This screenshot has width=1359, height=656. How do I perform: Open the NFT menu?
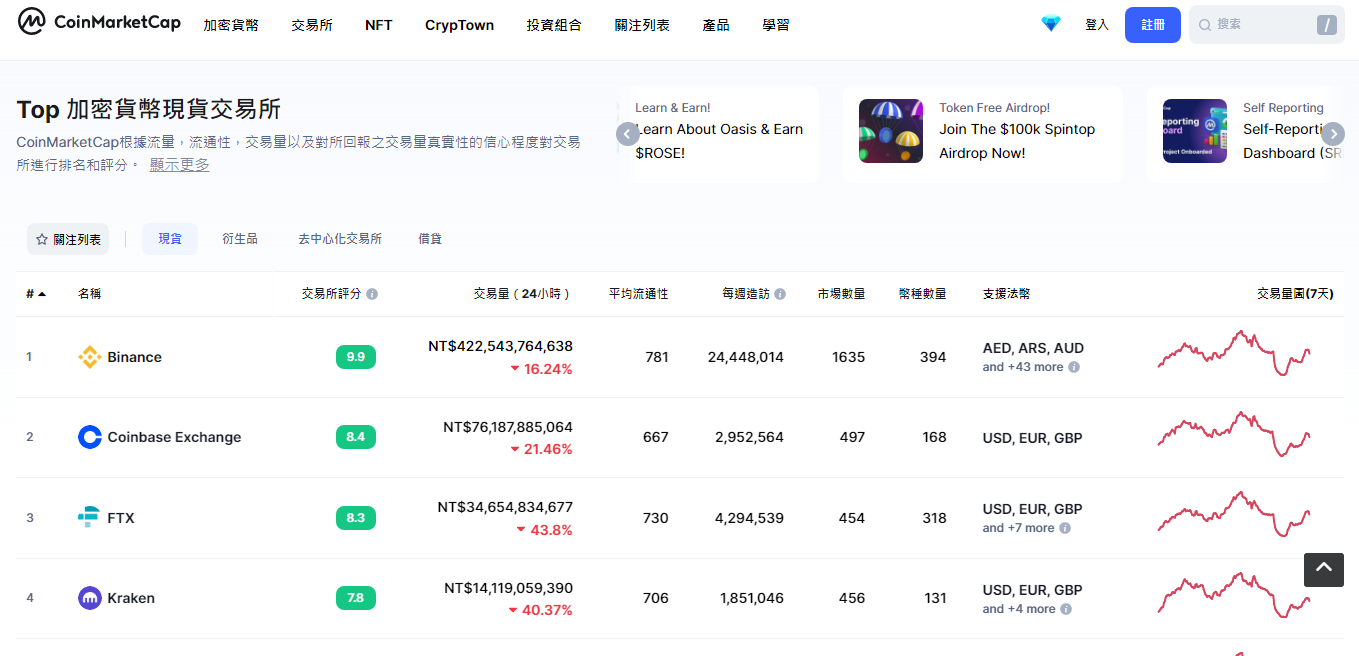pyautogui.click(x=379, y=25)
